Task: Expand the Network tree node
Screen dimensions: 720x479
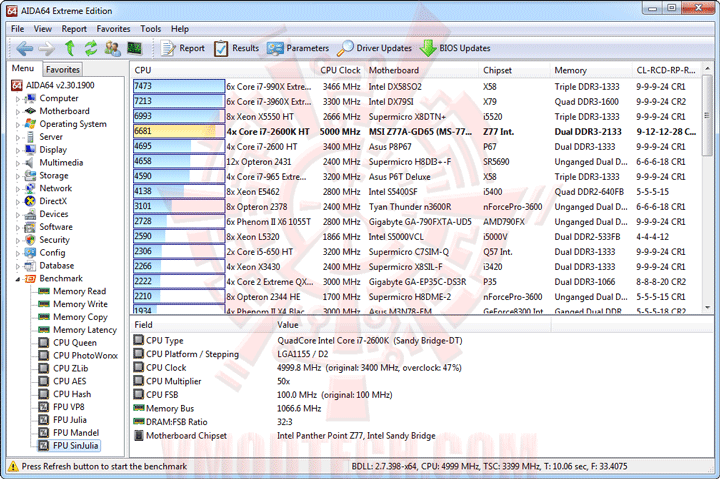Action: click(x=17, y=189)
